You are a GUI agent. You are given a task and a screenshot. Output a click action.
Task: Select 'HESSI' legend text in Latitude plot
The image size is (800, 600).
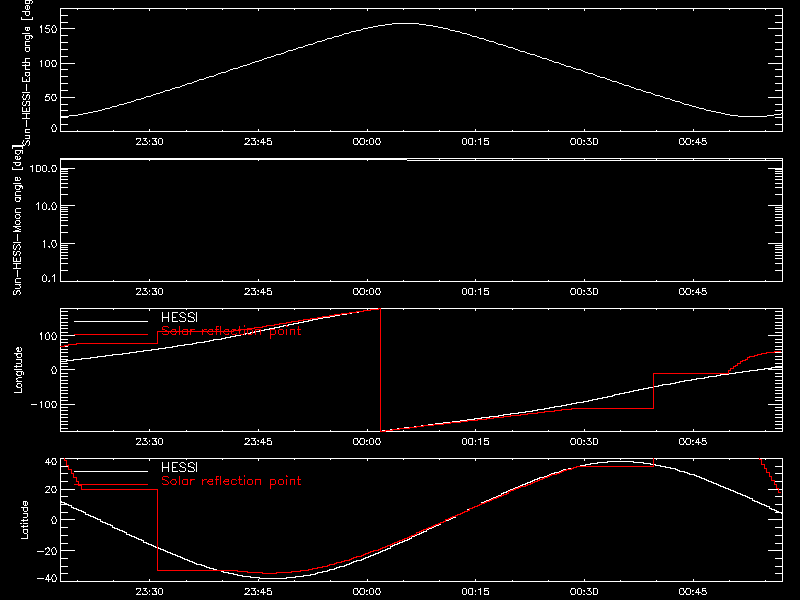179,467
